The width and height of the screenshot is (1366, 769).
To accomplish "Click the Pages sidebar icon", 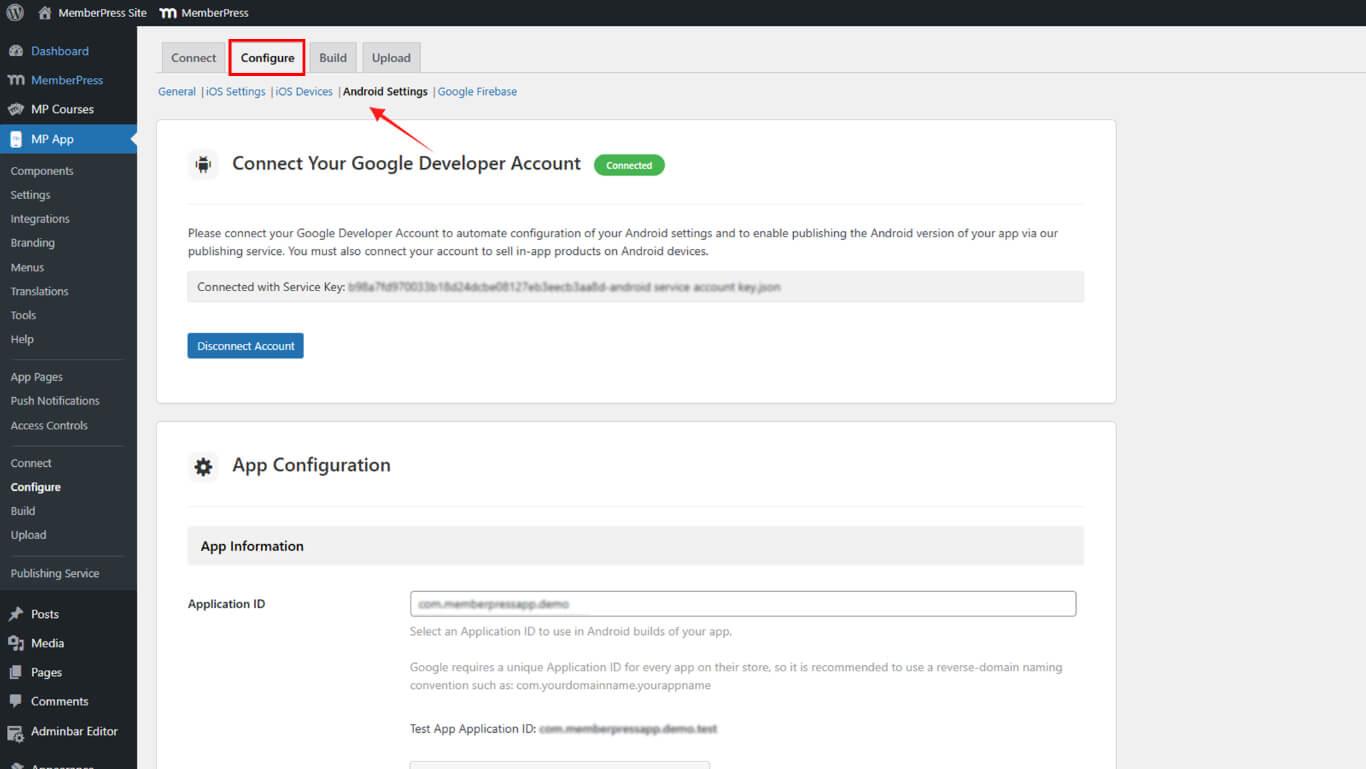I will 16,672.
